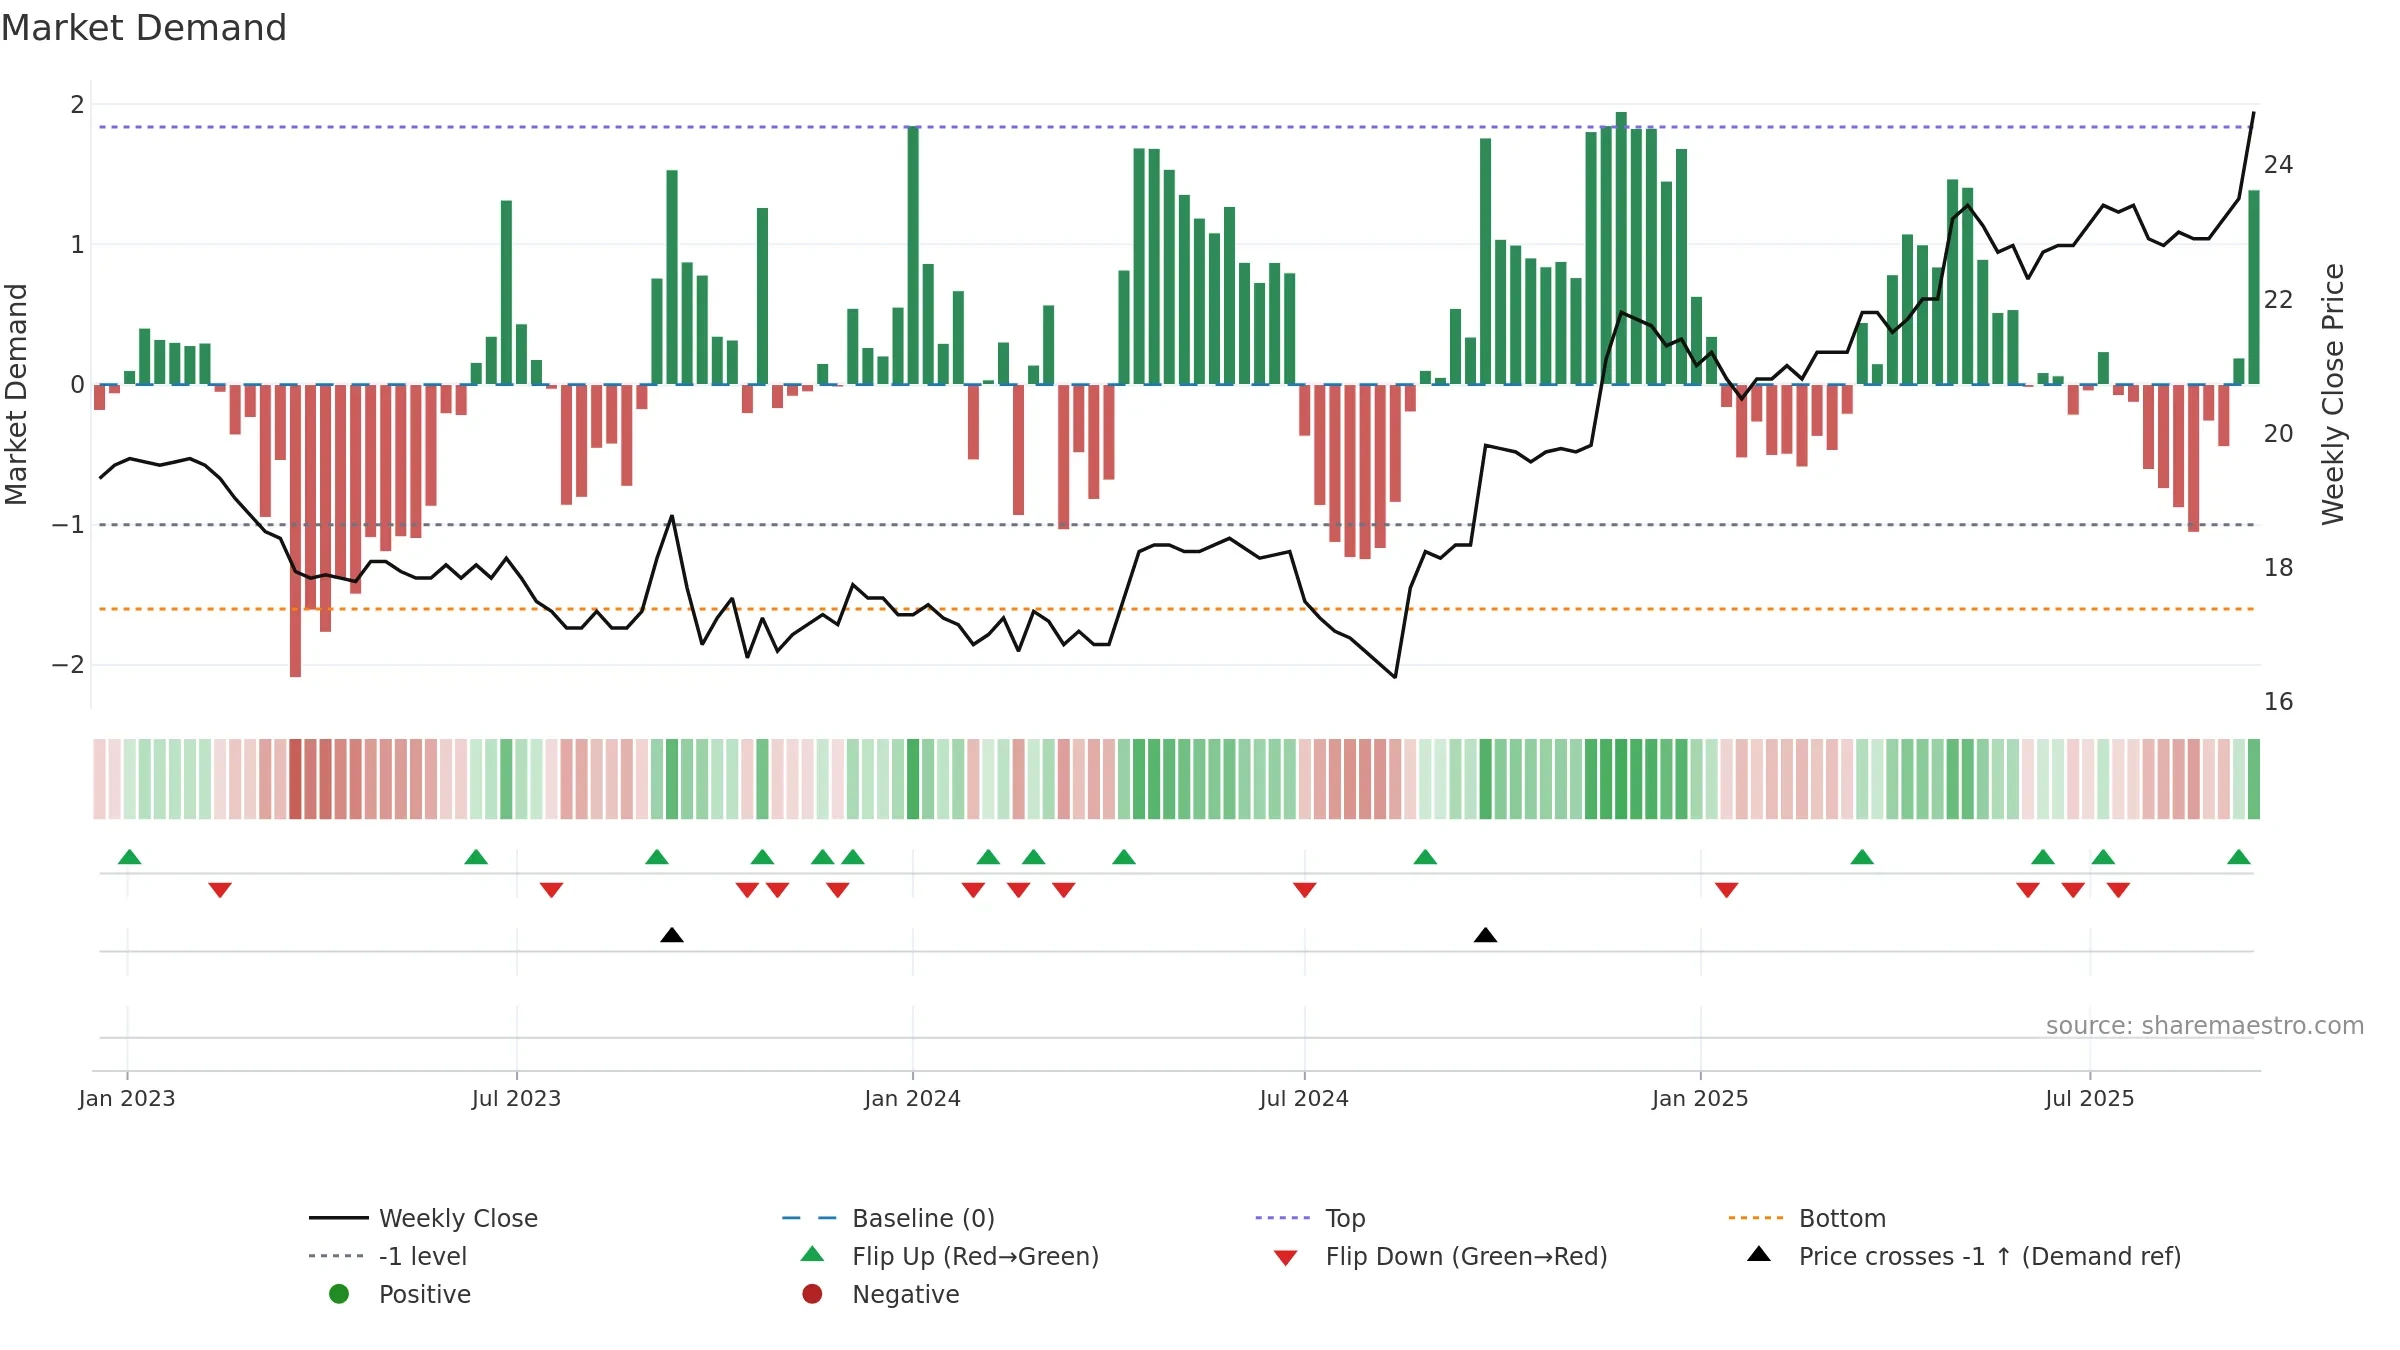Click the black price-cross triangle near September 2023
Screen dimensions: 2400x1350
(x=672, y=935)
